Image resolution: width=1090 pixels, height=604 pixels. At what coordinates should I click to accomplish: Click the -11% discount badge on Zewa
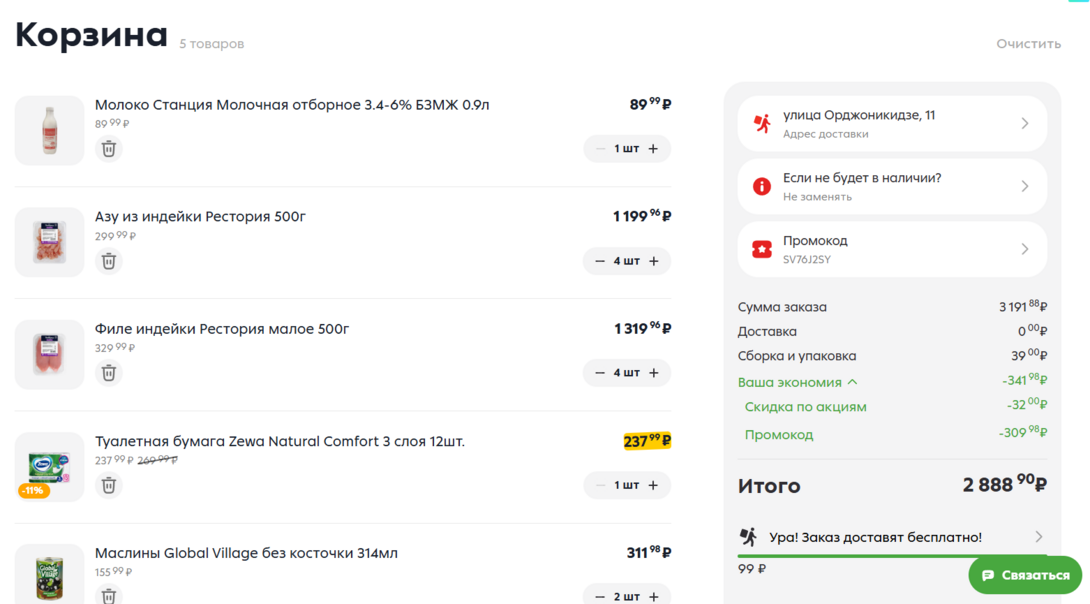pyautogui.click(x=32, y=492)
